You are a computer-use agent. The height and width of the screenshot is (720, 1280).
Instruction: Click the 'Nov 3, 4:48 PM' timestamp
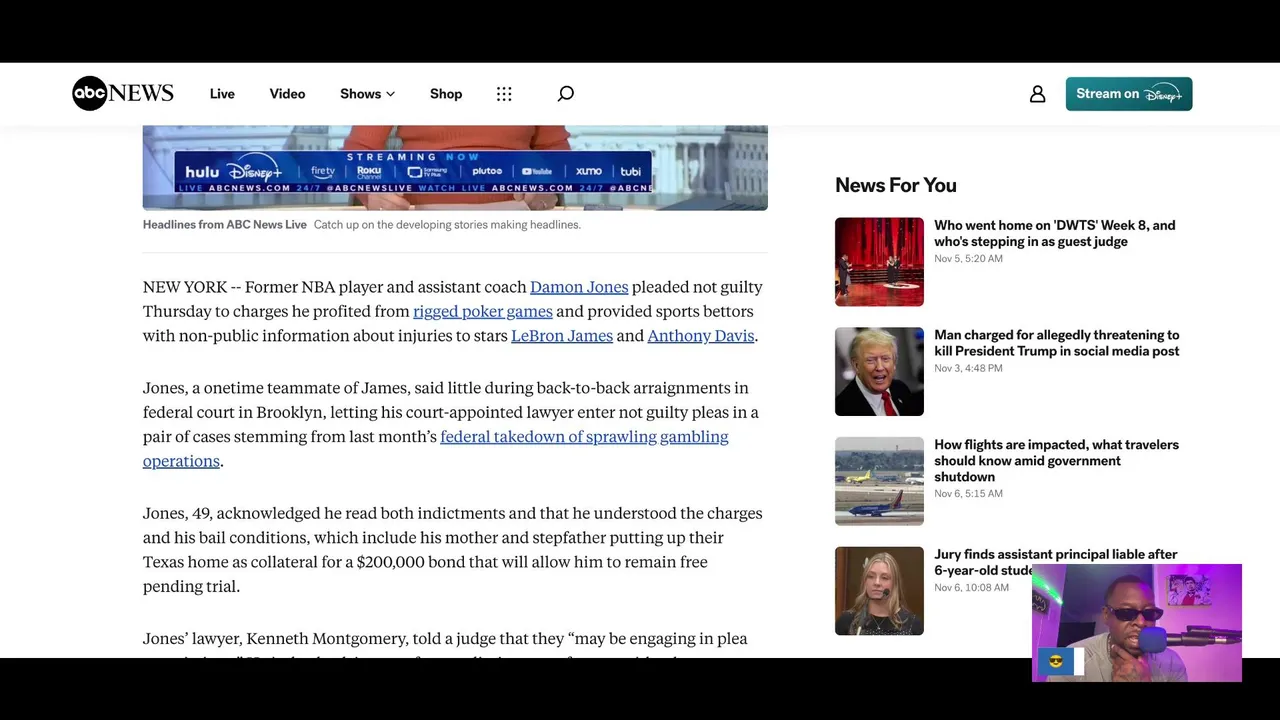coord(968,369)
